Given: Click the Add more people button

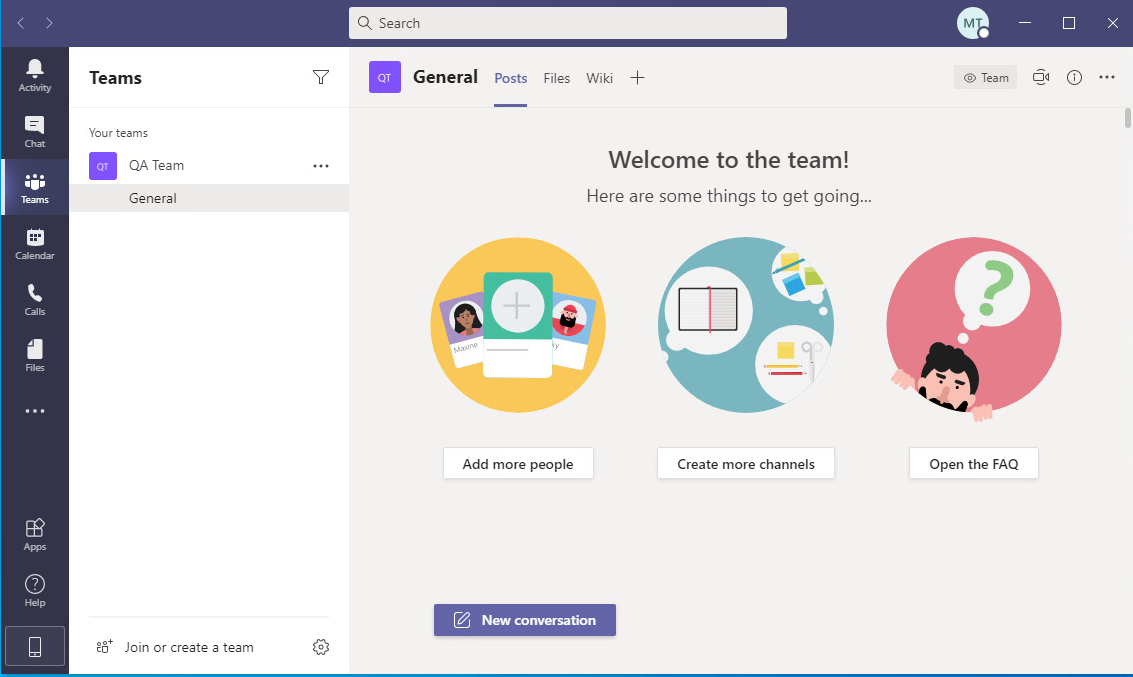Looking at the screenshot, I should pos(518,464).
